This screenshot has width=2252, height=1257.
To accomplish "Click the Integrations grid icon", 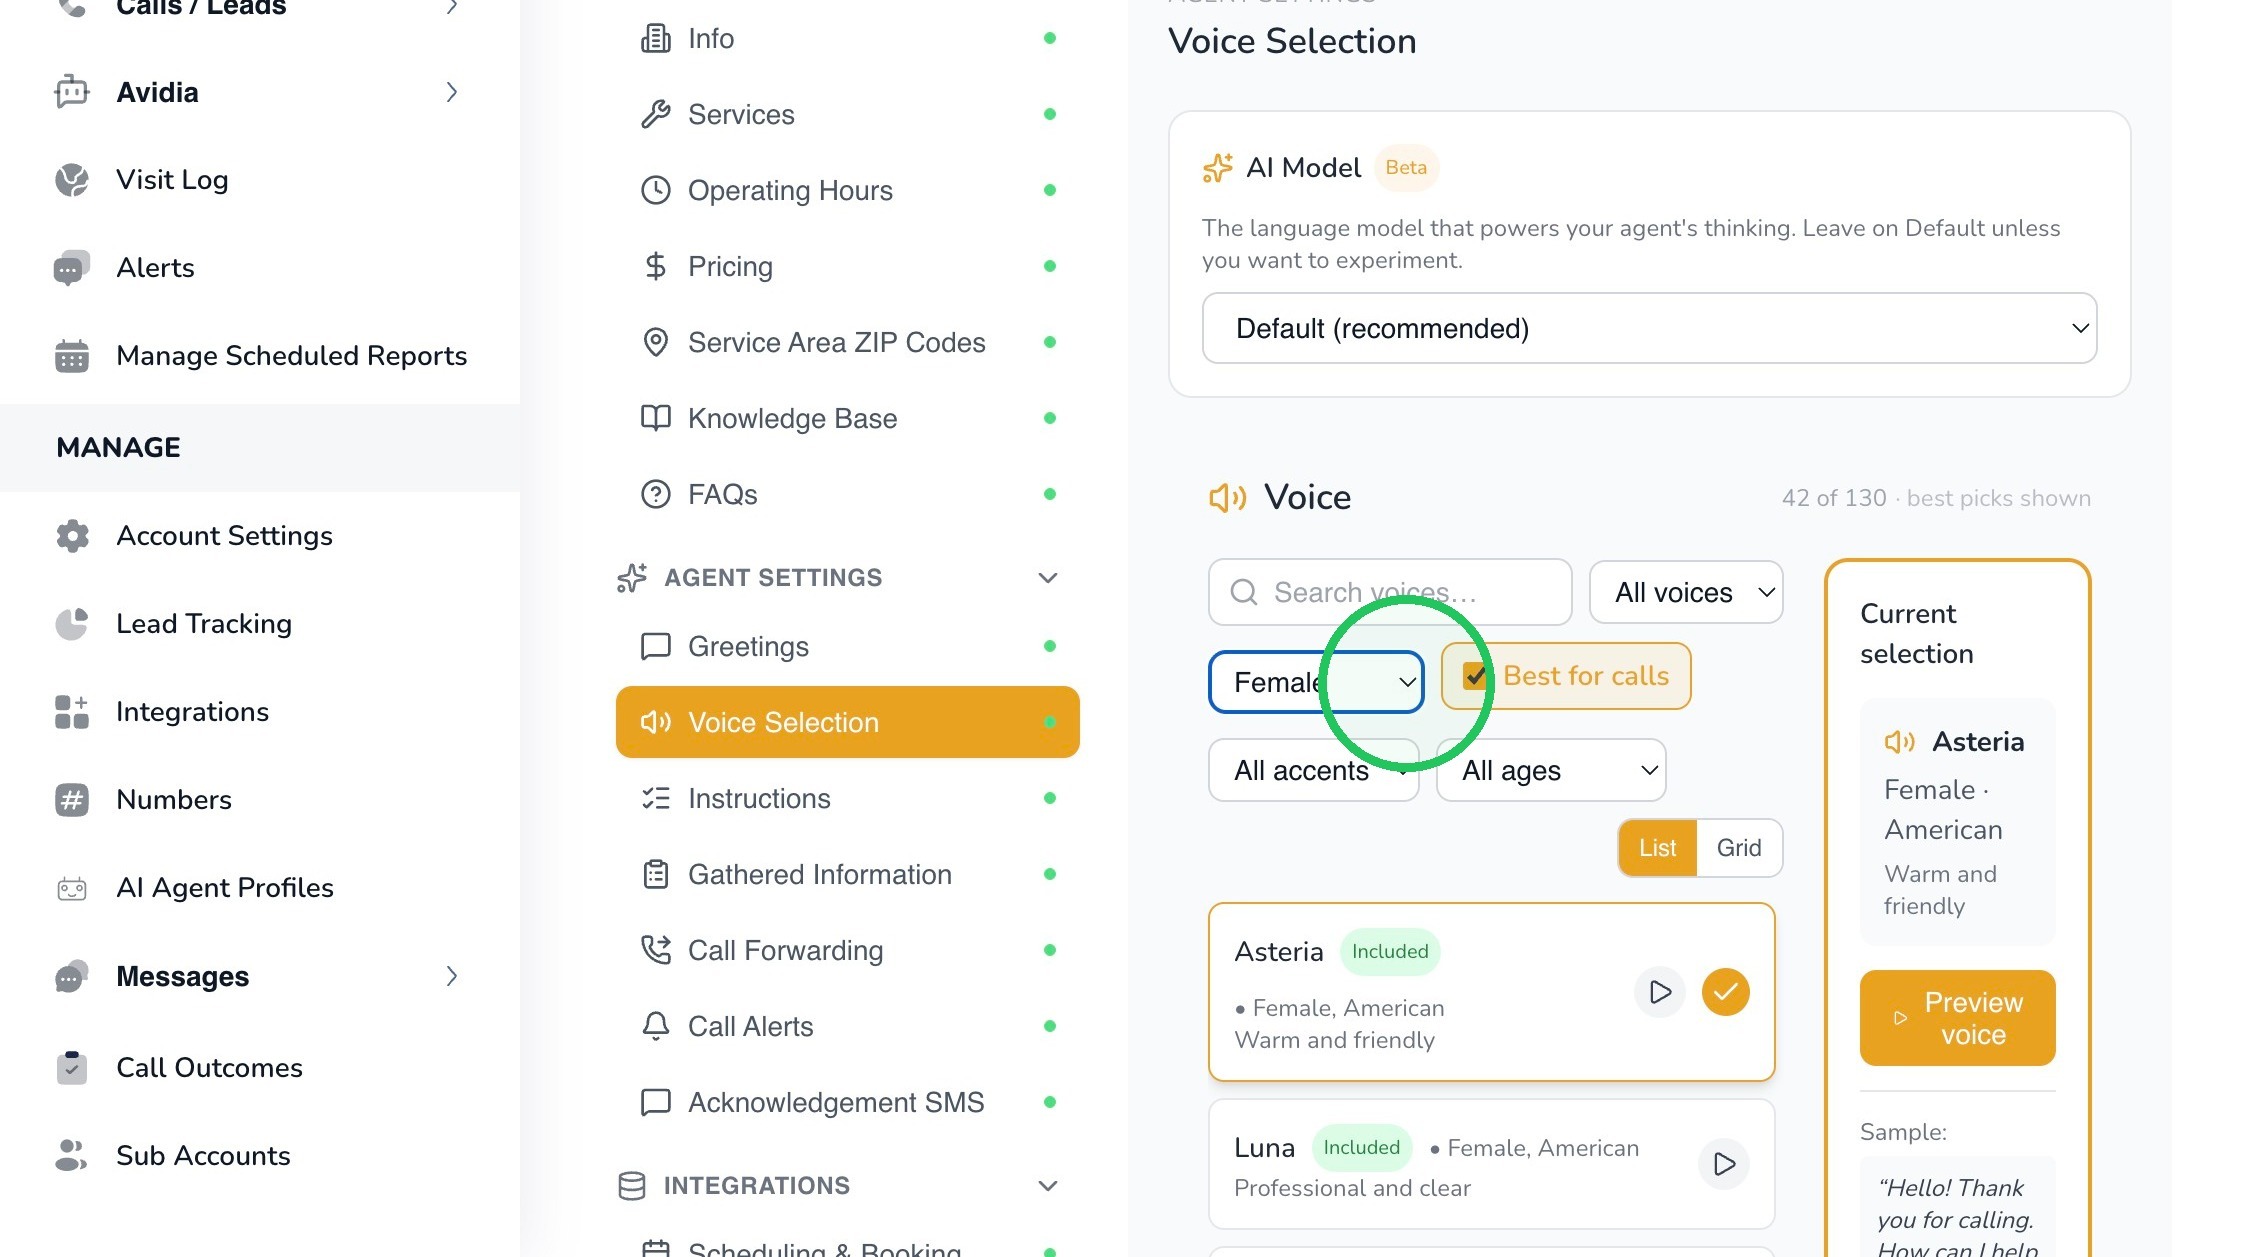I will (x=71, y=712).
